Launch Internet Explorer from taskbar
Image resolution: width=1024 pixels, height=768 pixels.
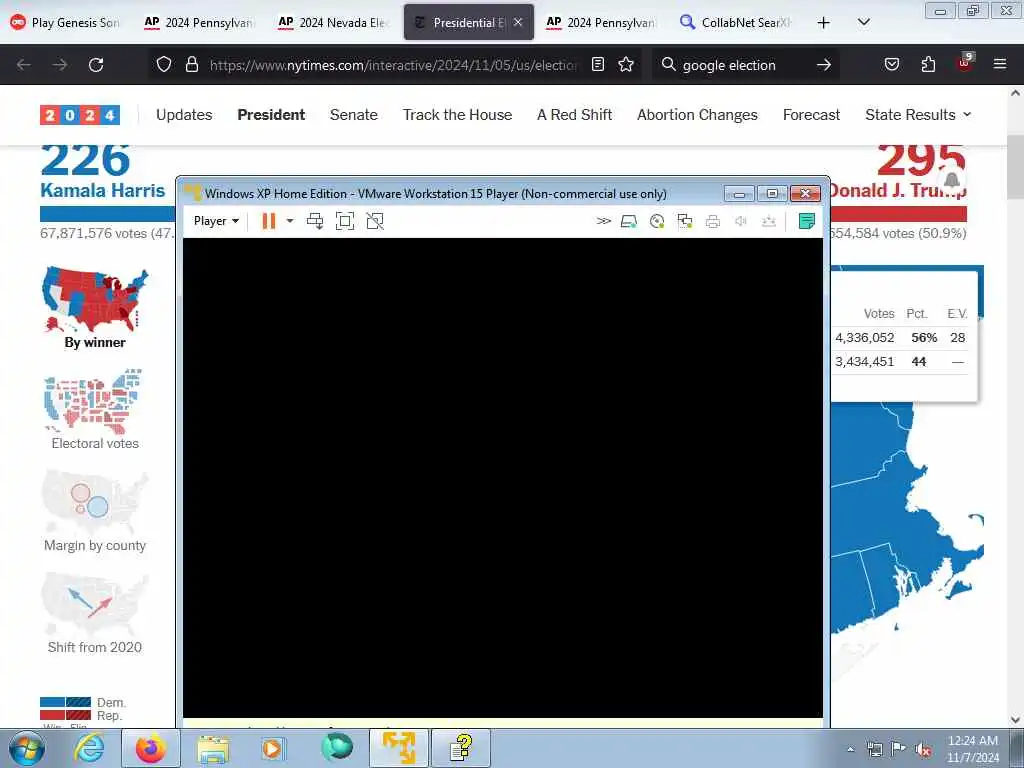click(88, 748)
